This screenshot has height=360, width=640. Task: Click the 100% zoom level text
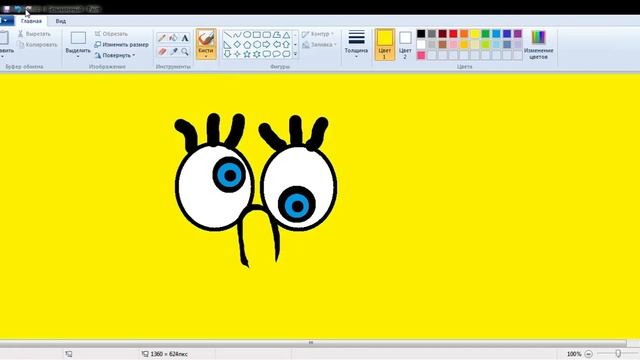click(574, 354)
